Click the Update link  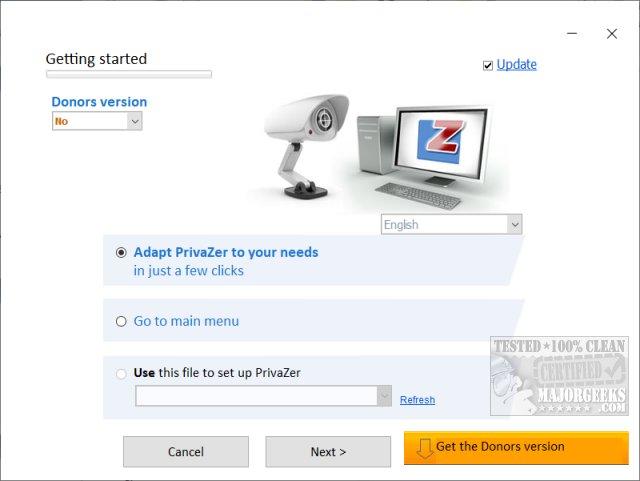pos(517,65)
